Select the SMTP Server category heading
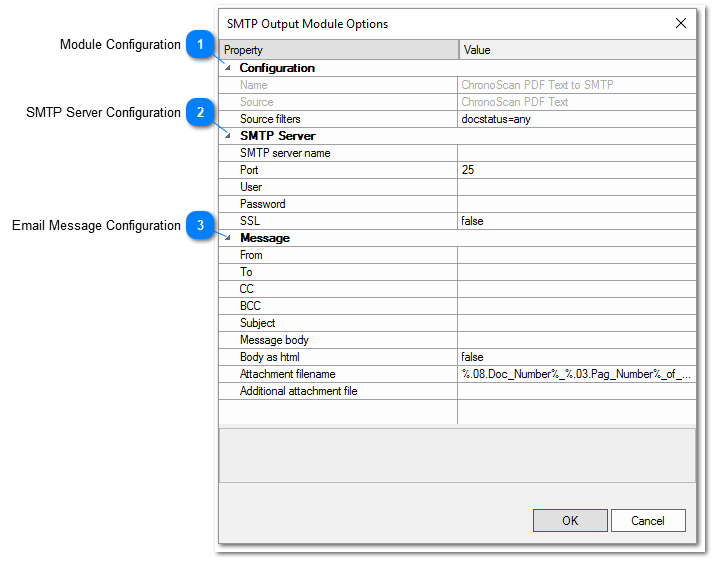Viewport: 714px width, 561px height. [x=278, y=136]
